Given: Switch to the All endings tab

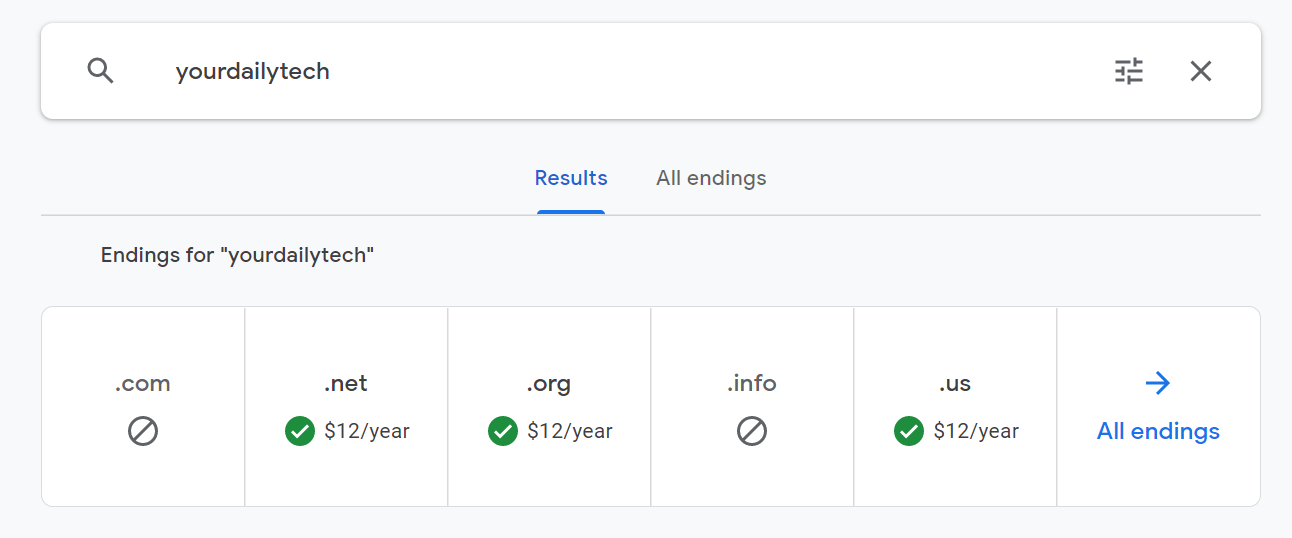Looking at the screenshot, I should tap(711, 179).
